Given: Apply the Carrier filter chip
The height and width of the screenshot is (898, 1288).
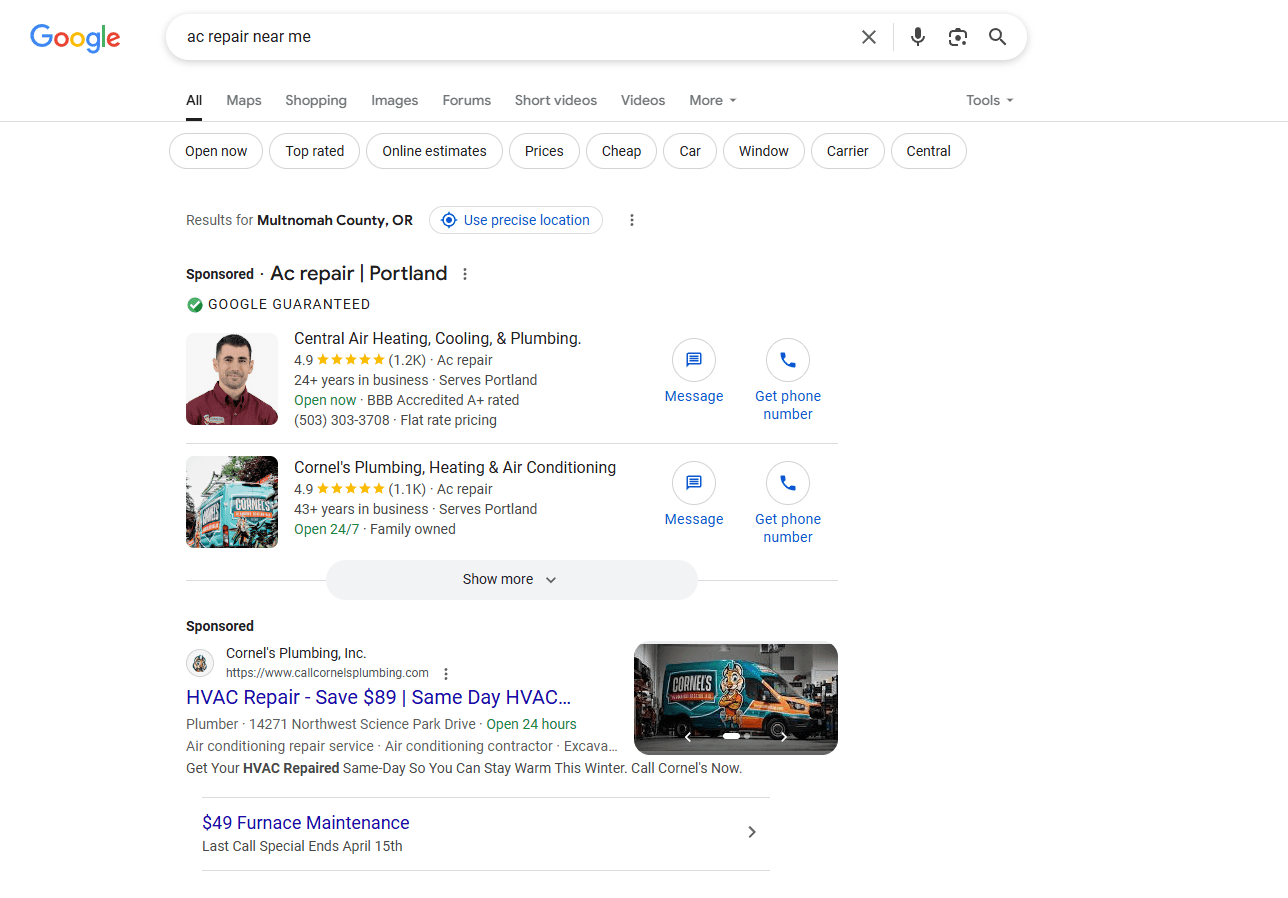Looking at the screenshot, I should (x=848, y=151).
